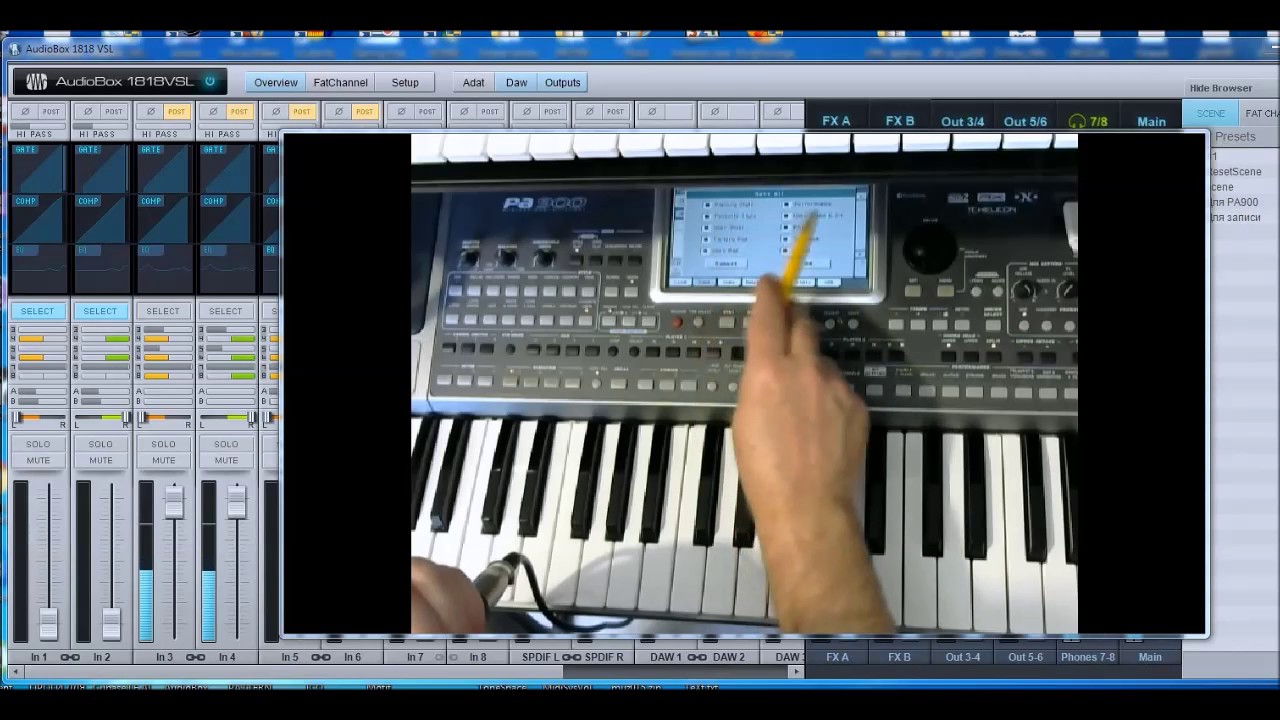Toggle phase invert on channel In 8
The width and height of the screenshot is (1280, 720).
(463, 111)
